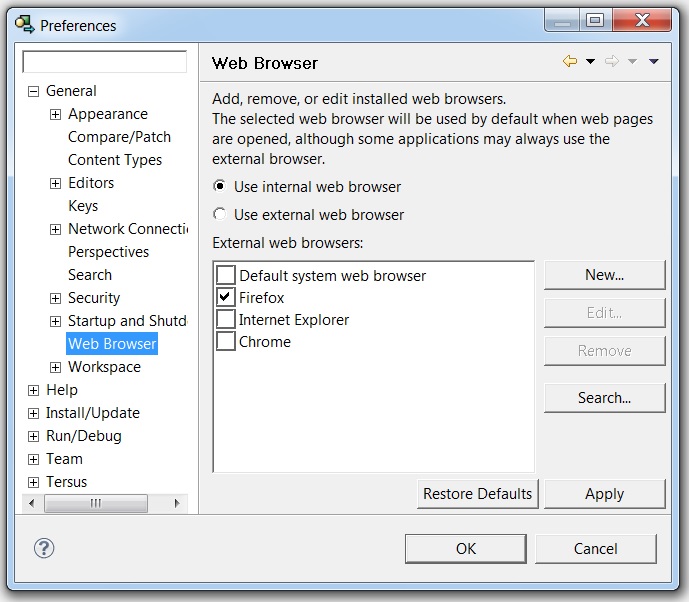Image resolution: width=689 pixels, height=602 pixels.
Task: Select the Appearance tree label
Action: coord(108,114)
